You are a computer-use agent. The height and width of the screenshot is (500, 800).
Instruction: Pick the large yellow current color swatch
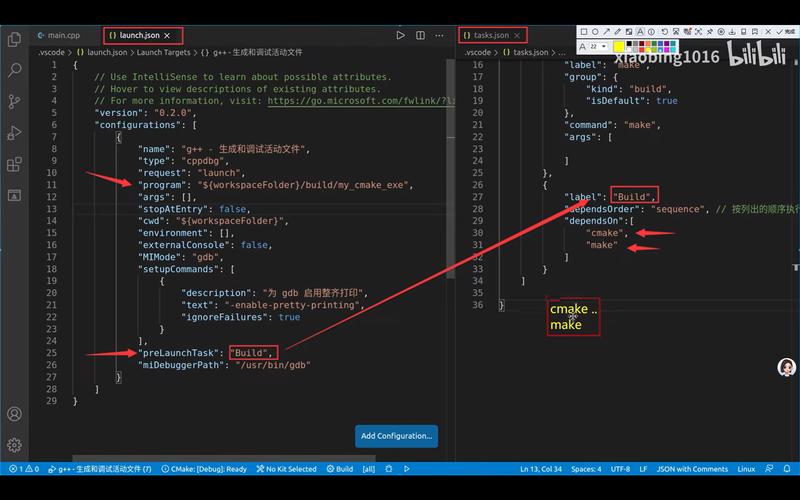618,46
